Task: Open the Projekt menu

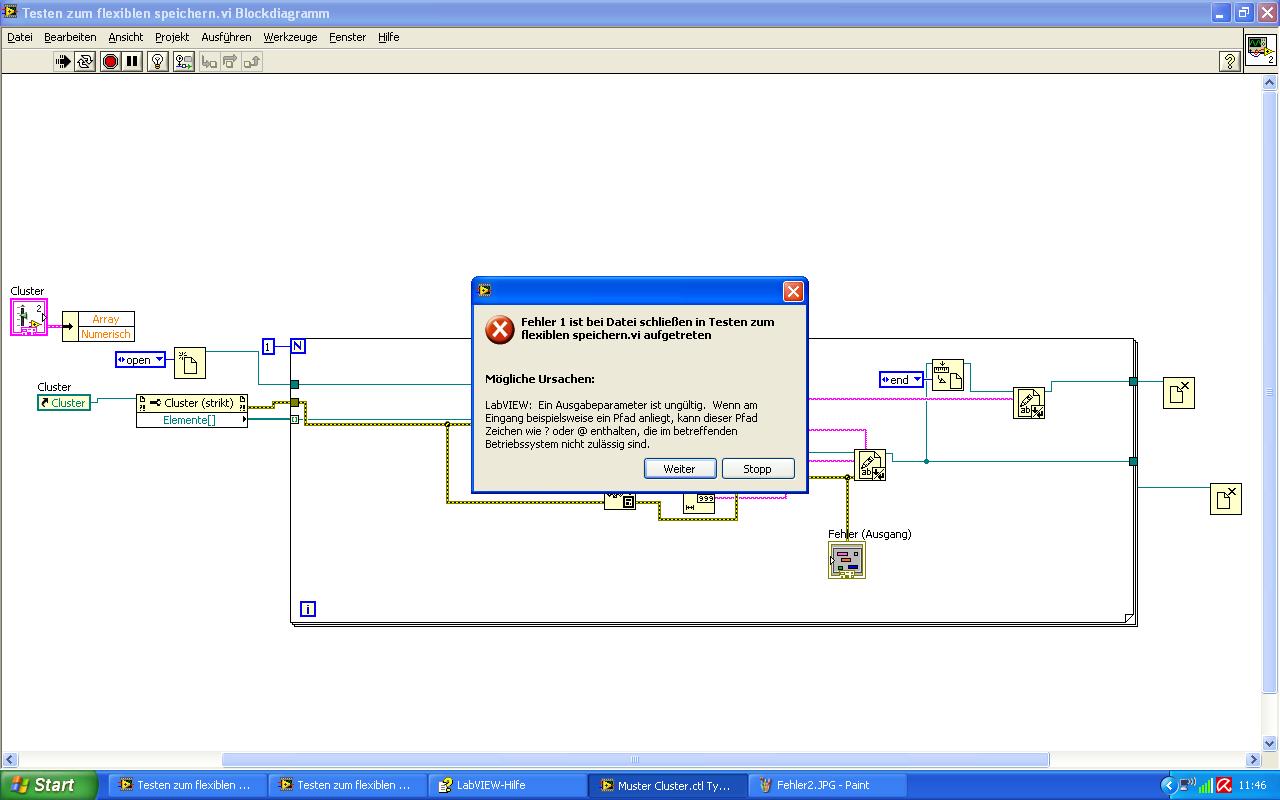Action: 172,37
